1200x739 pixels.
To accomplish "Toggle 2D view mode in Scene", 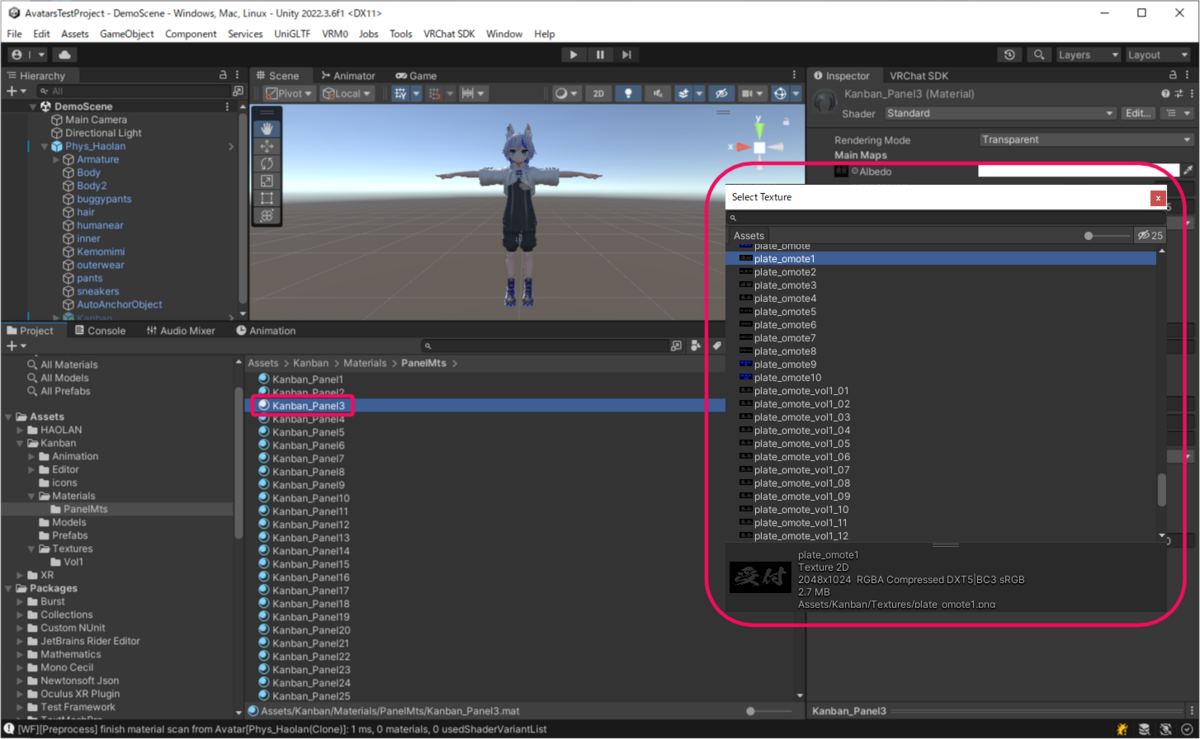I will [598, 93].
